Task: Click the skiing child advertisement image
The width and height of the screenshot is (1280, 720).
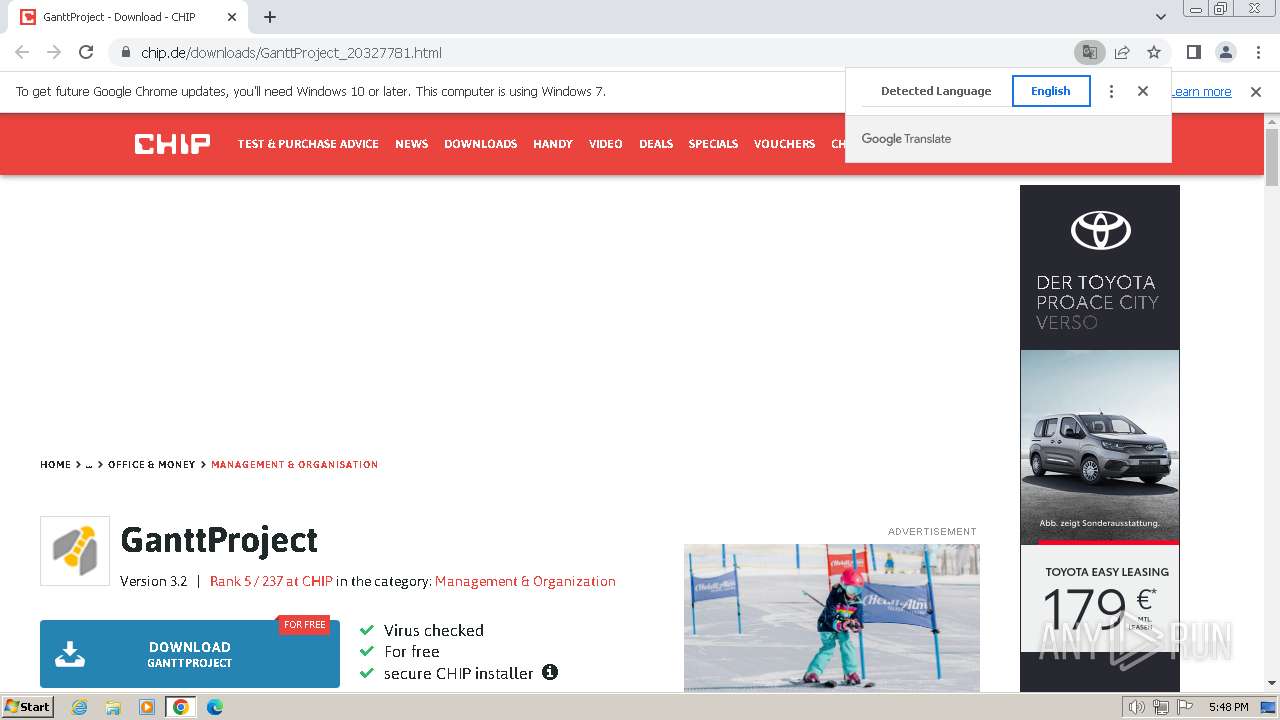Action: tap(832, 618)
